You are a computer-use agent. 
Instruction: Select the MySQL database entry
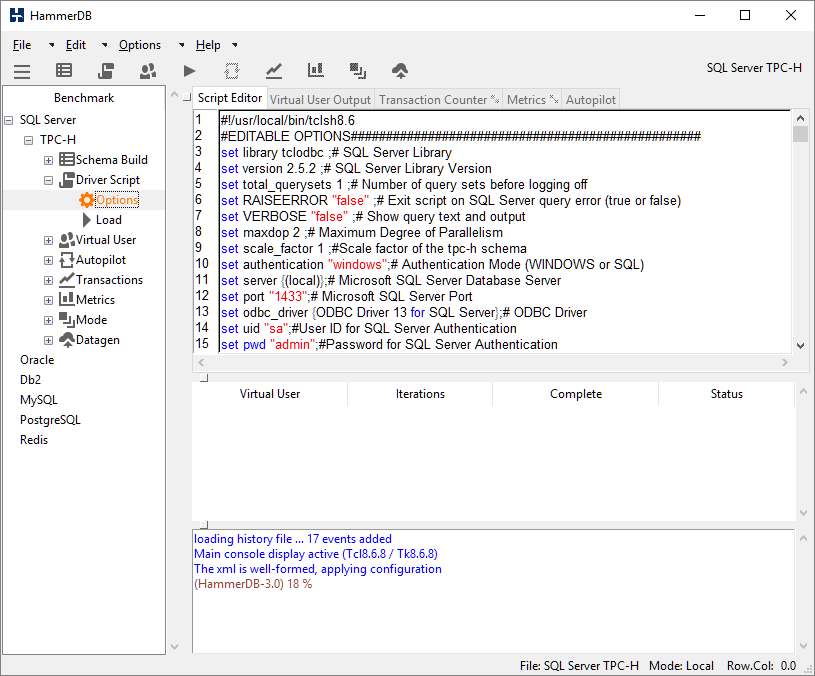(38, 400)
